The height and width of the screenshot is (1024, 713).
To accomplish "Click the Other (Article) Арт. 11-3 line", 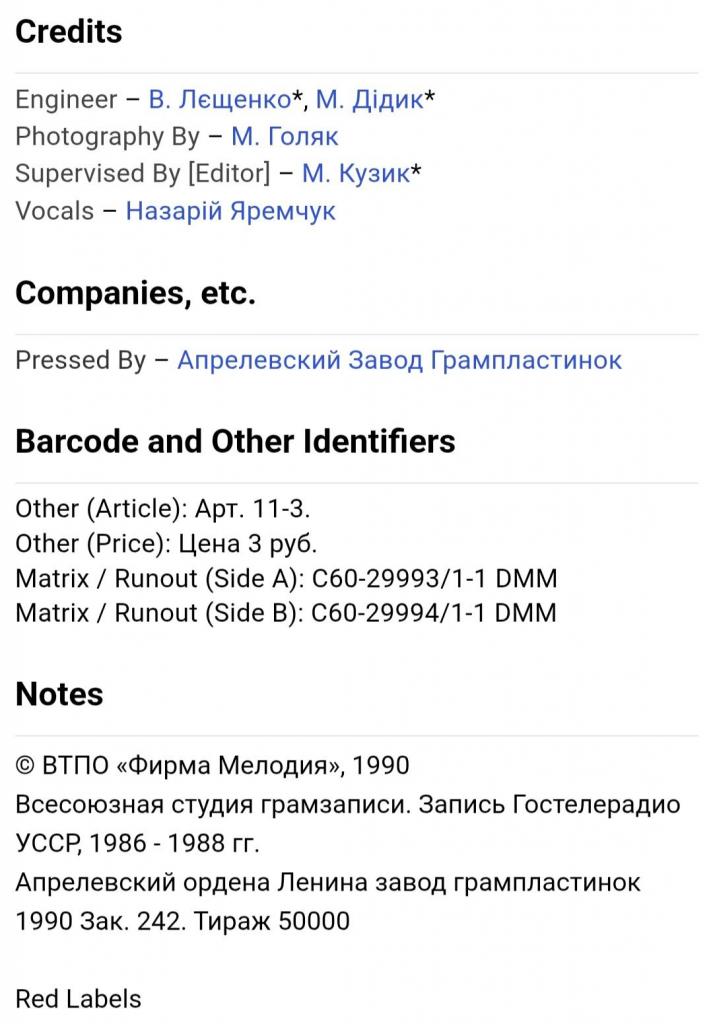I will tap(163, 509).
